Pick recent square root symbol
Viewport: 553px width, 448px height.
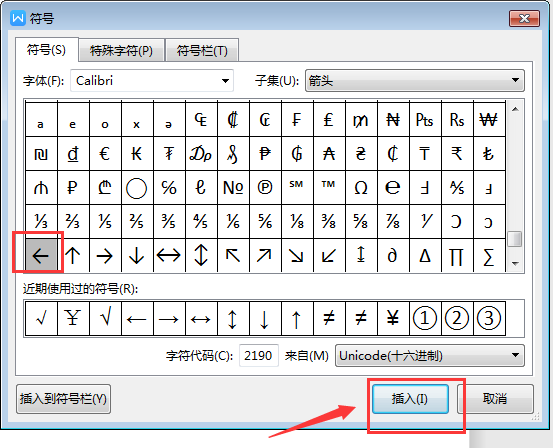(105, 318)
